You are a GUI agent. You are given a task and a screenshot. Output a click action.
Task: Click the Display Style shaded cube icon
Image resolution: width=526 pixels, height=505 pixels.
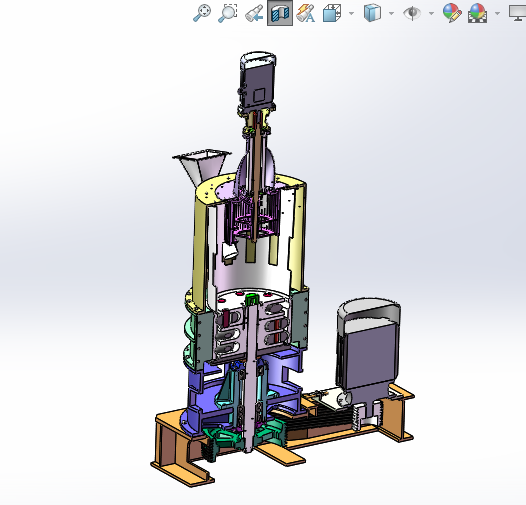point(372,13)
